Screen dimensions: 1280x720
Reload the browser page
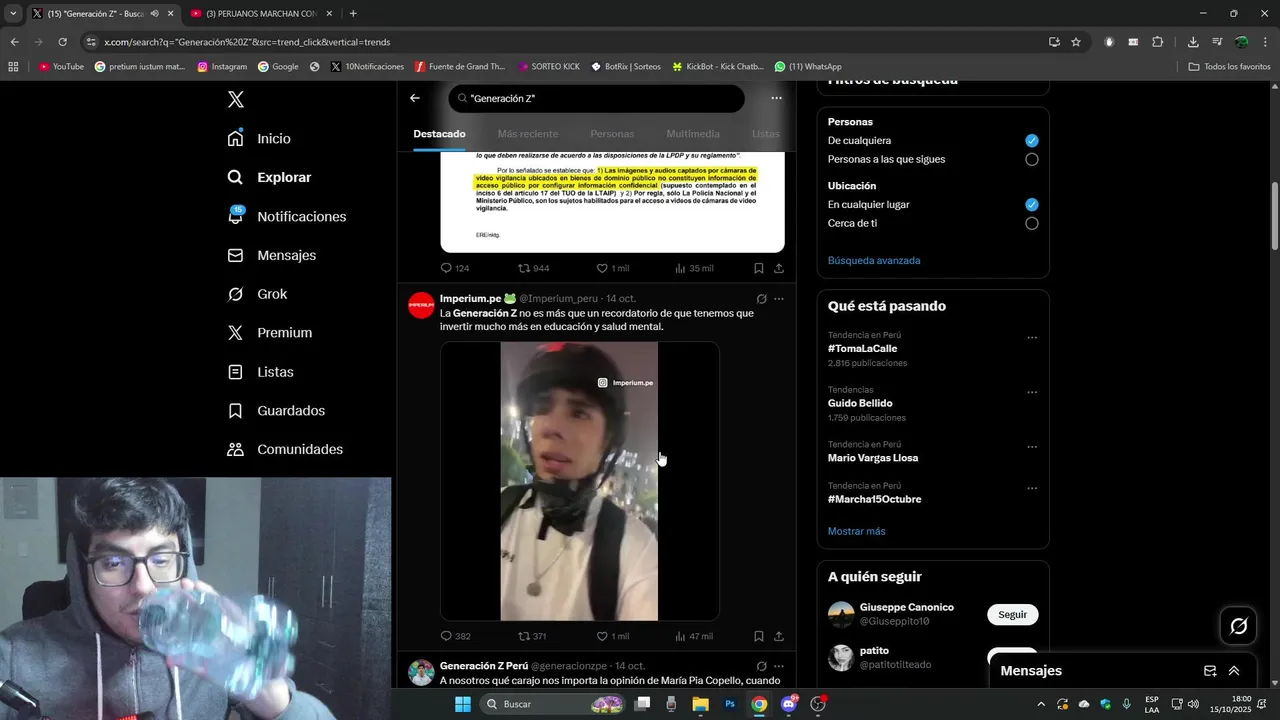62,42
